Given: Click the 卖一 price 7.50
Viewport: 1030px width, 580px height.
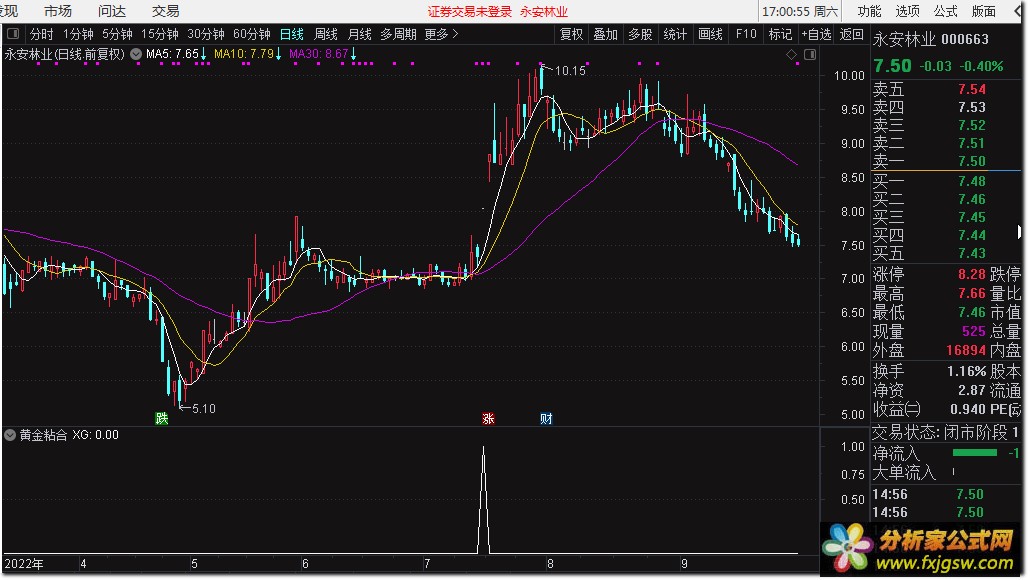Looking at the screenshot, I should pos(972,161).
